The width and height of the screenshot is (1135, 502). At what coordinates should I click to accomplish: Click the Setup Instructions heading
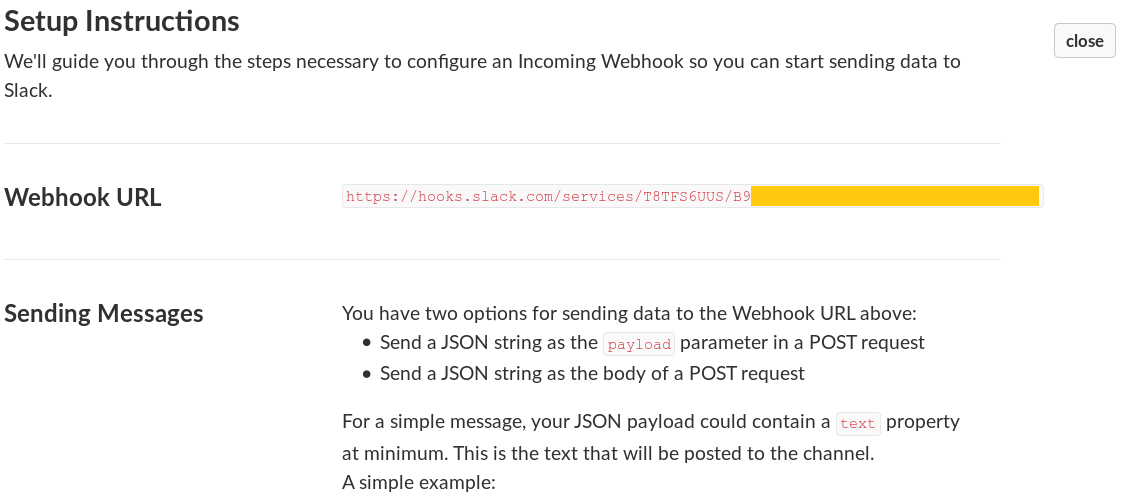[122, 20]
